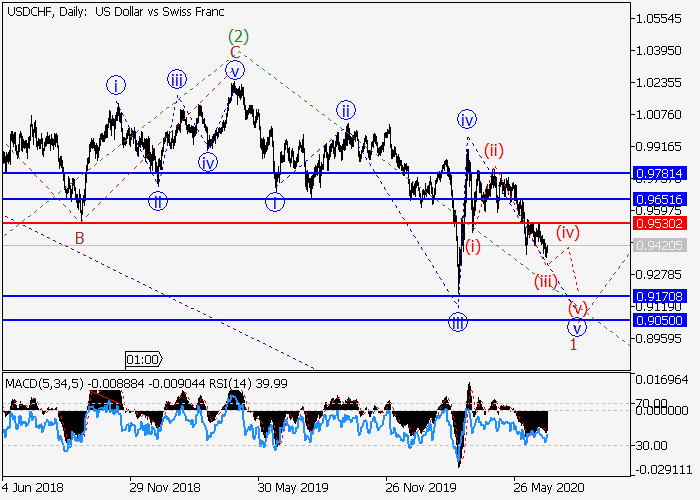Click the 0.97814 blue price level tag
The width and height of the screenshot is (700, 500).
click(658, 173)
